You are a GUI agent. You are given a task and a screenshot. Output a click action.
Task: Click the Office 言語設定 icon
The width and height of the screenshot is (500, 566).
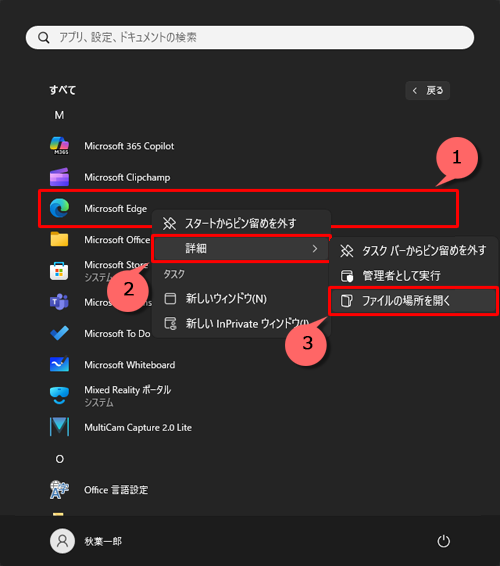(x=59, y=489)
